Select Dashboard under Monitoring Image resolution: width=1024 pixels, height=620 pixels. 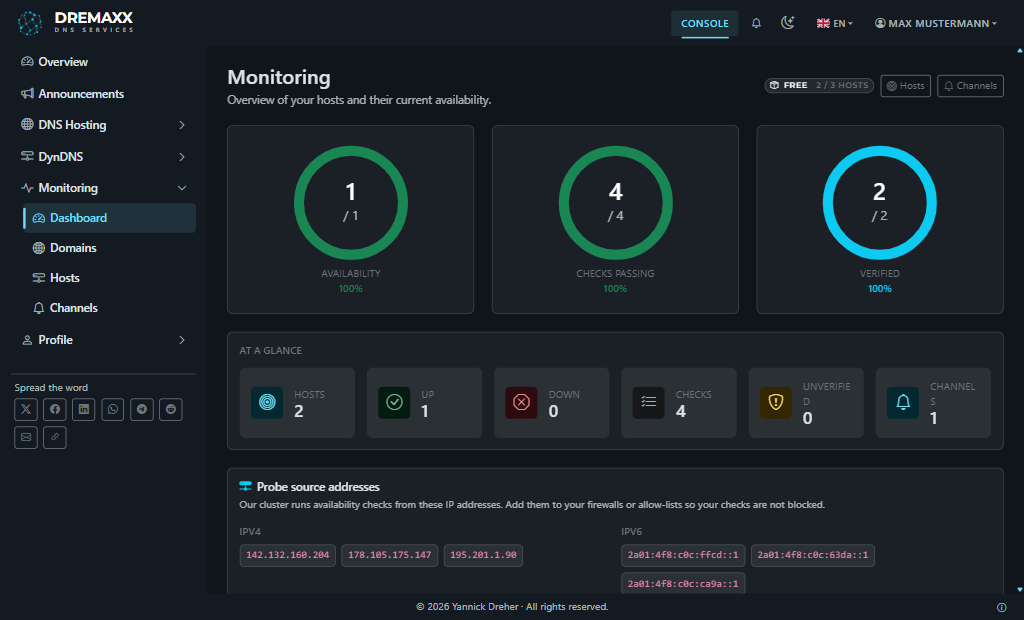click(x=110, y=218)
